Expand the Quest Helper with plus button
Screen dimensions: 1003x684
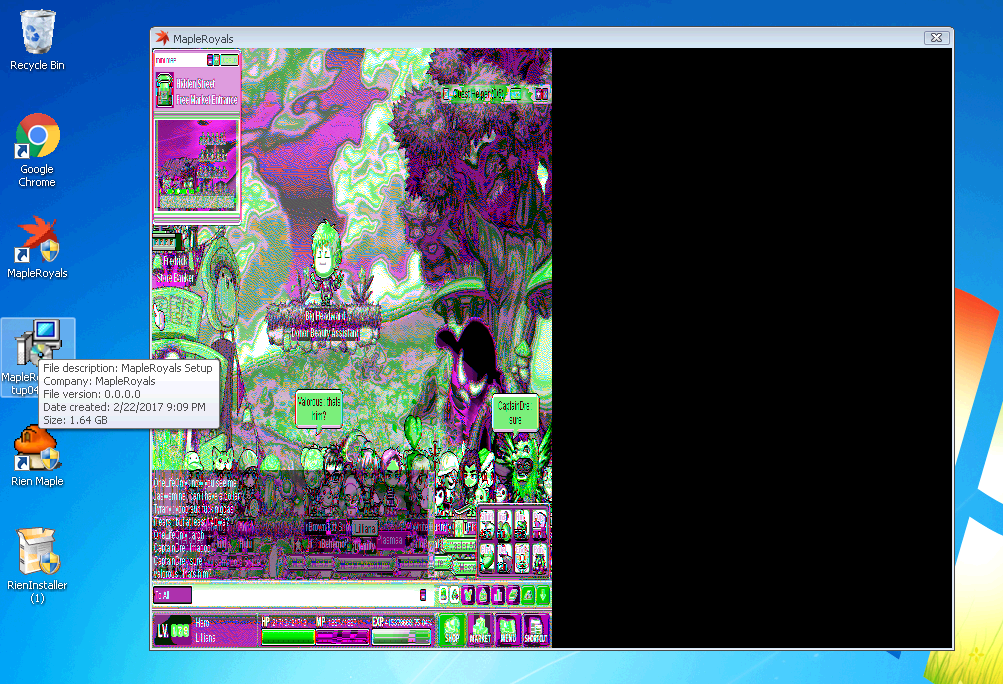[539, 94]
